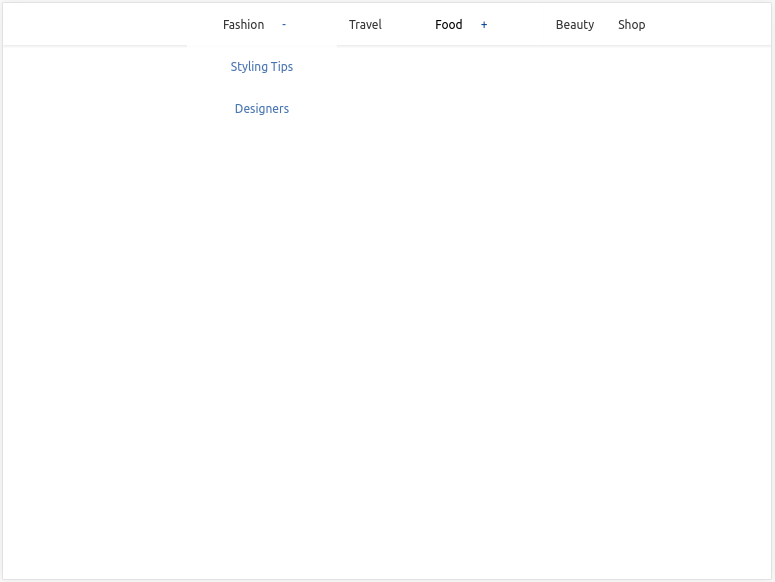This screenshot has width=775, height=582.
Task: Hide the Fashion dropdown items
Action: 284,25
